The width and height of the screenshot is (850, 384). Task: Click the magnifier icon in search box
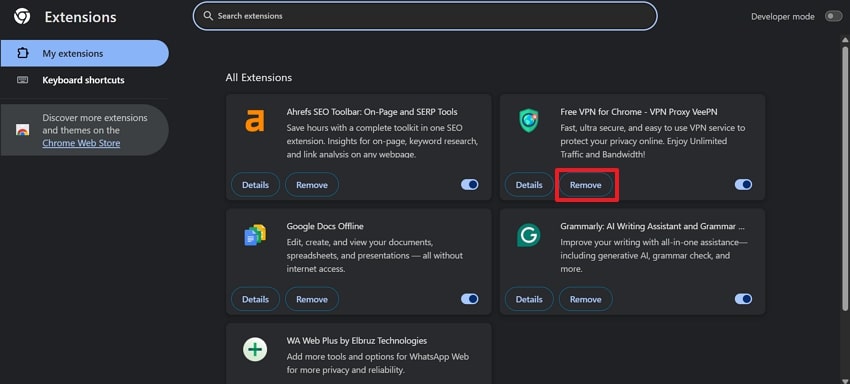point(208,16)
